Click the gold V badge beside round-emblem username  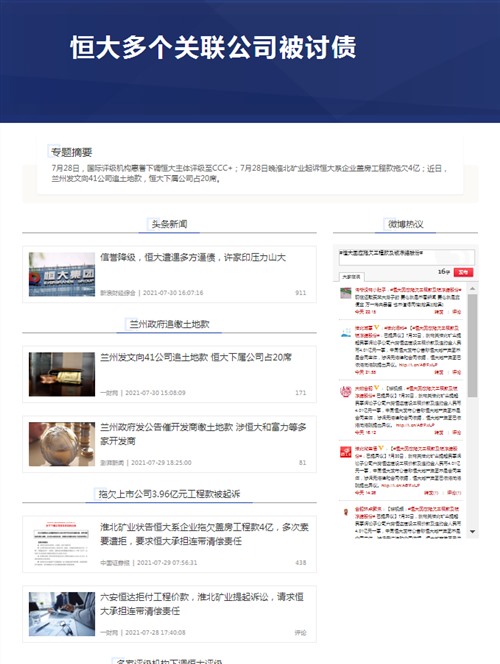pyautogui.click(x=376, y=387)
